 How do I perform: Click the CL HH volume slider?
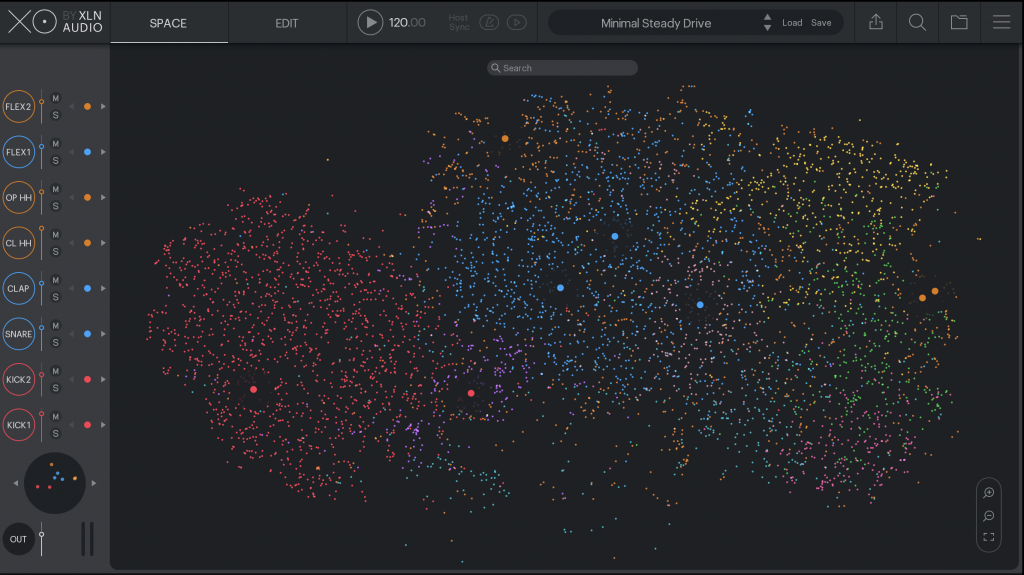[42, 243]
